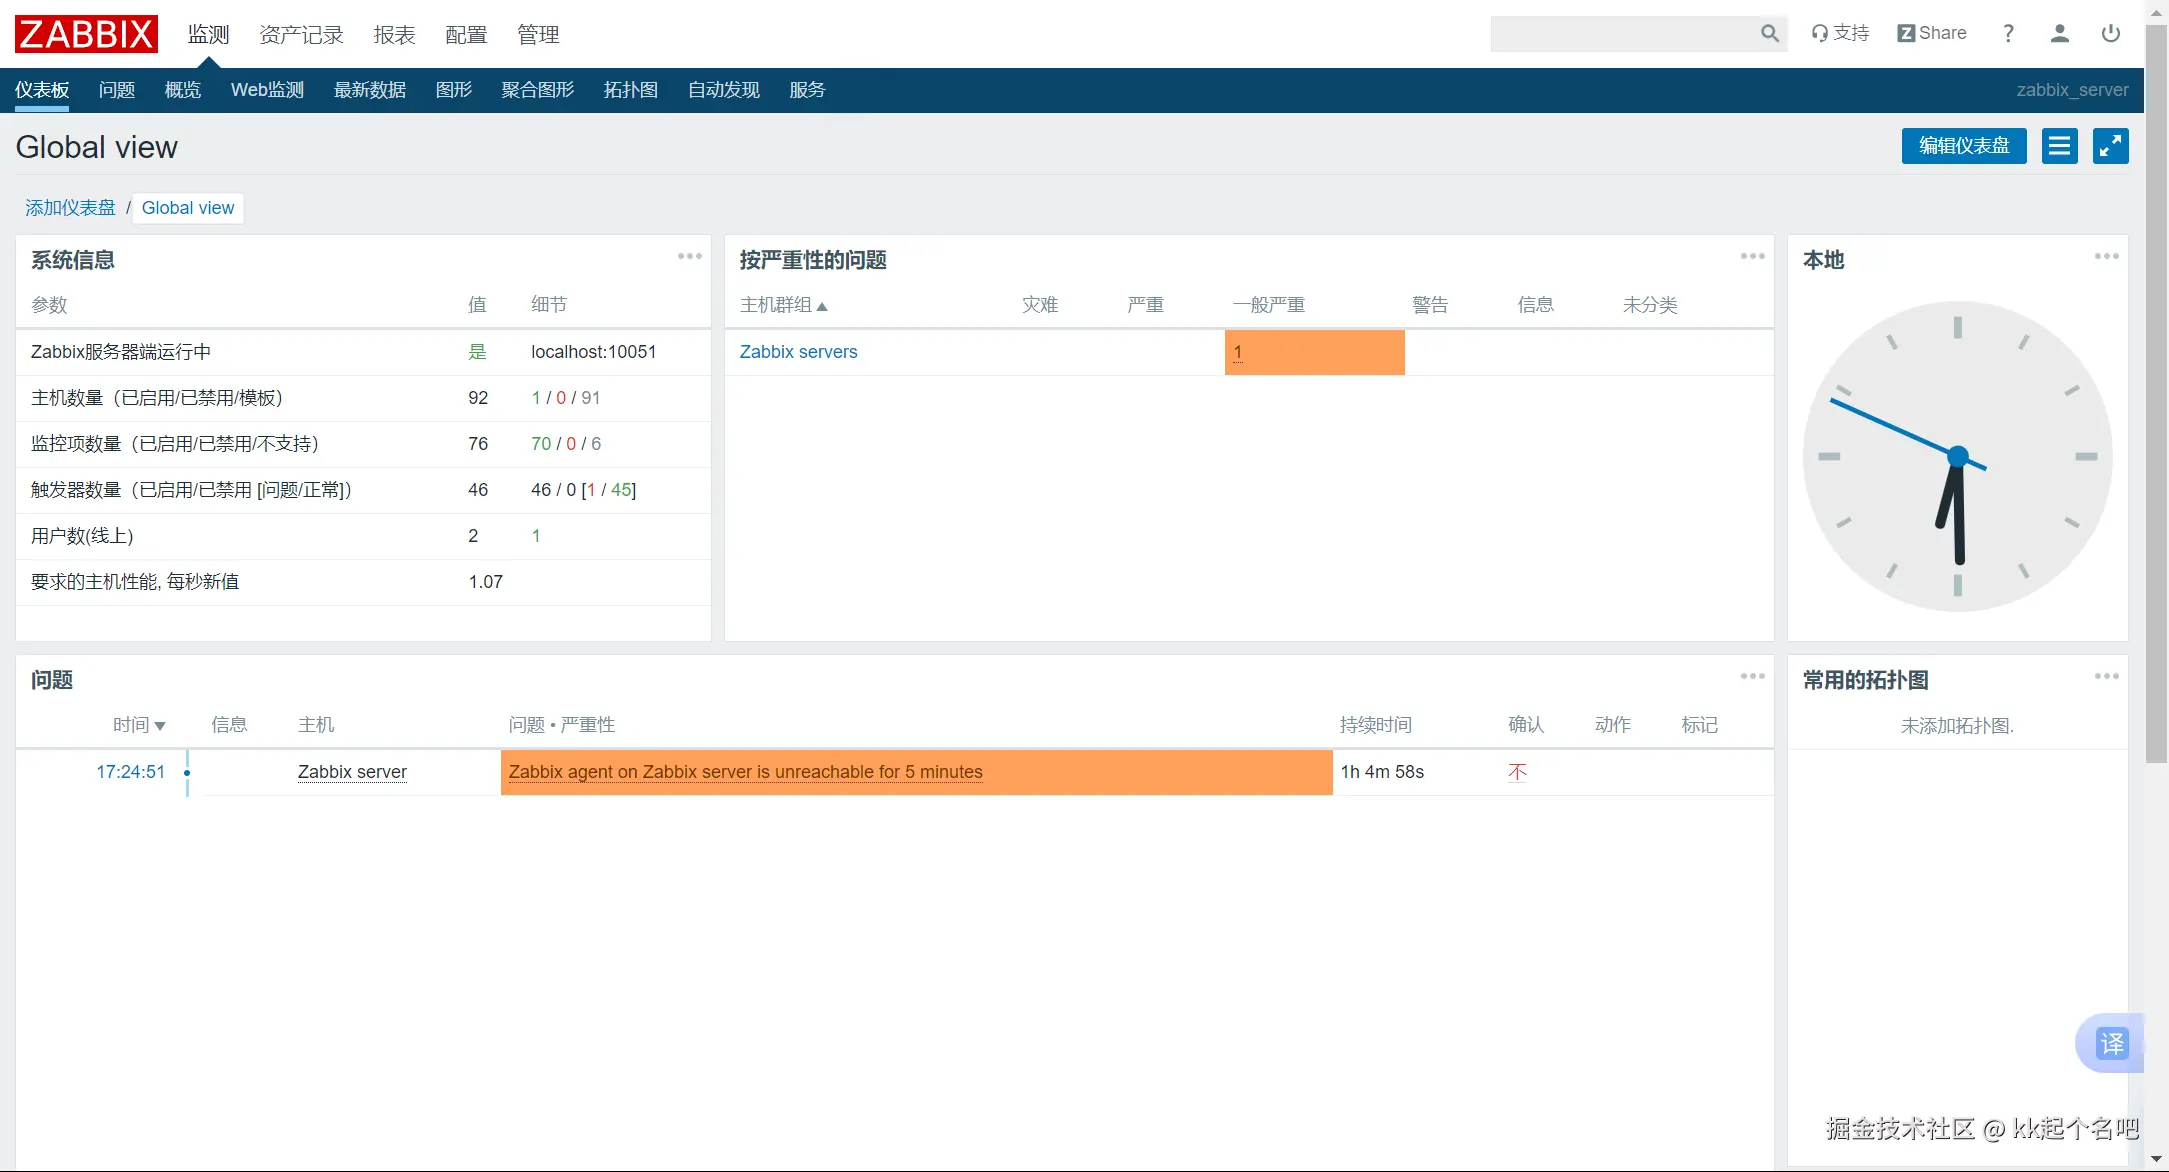
Task: Click the logout power icon
Action: coord(2111,34)
